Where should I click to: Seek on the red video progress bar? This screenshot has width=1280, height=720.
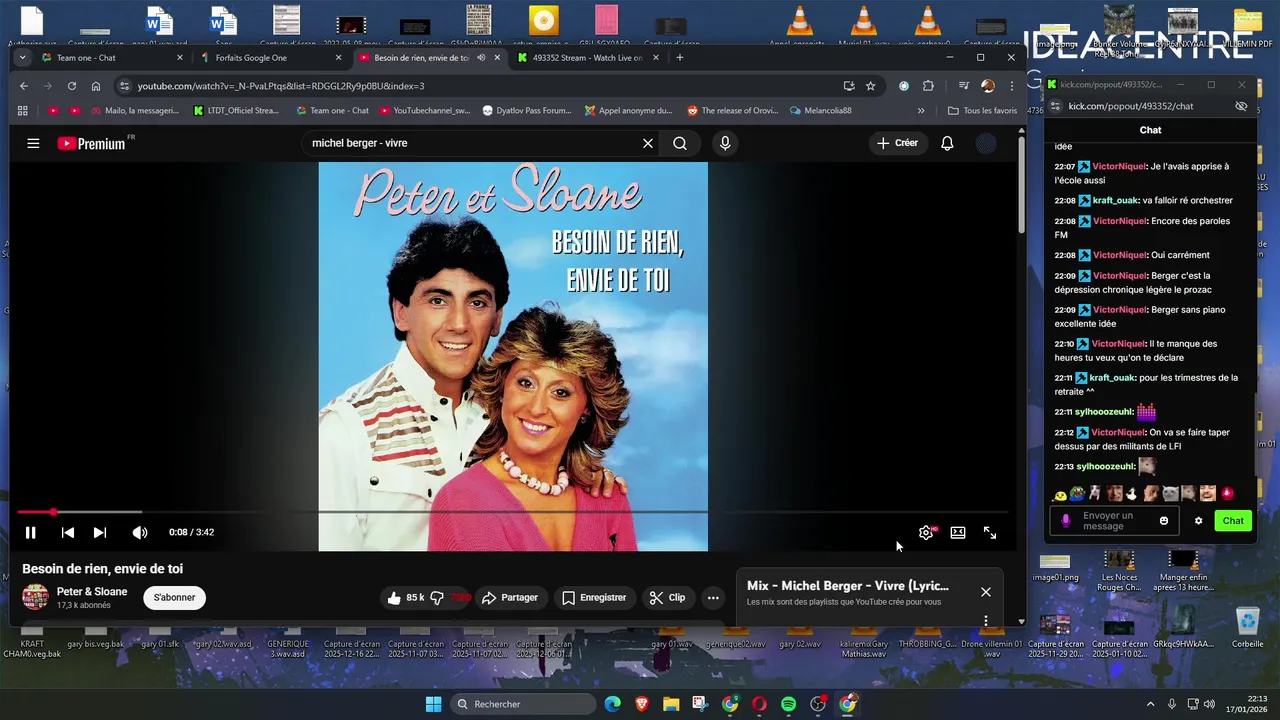512,512
